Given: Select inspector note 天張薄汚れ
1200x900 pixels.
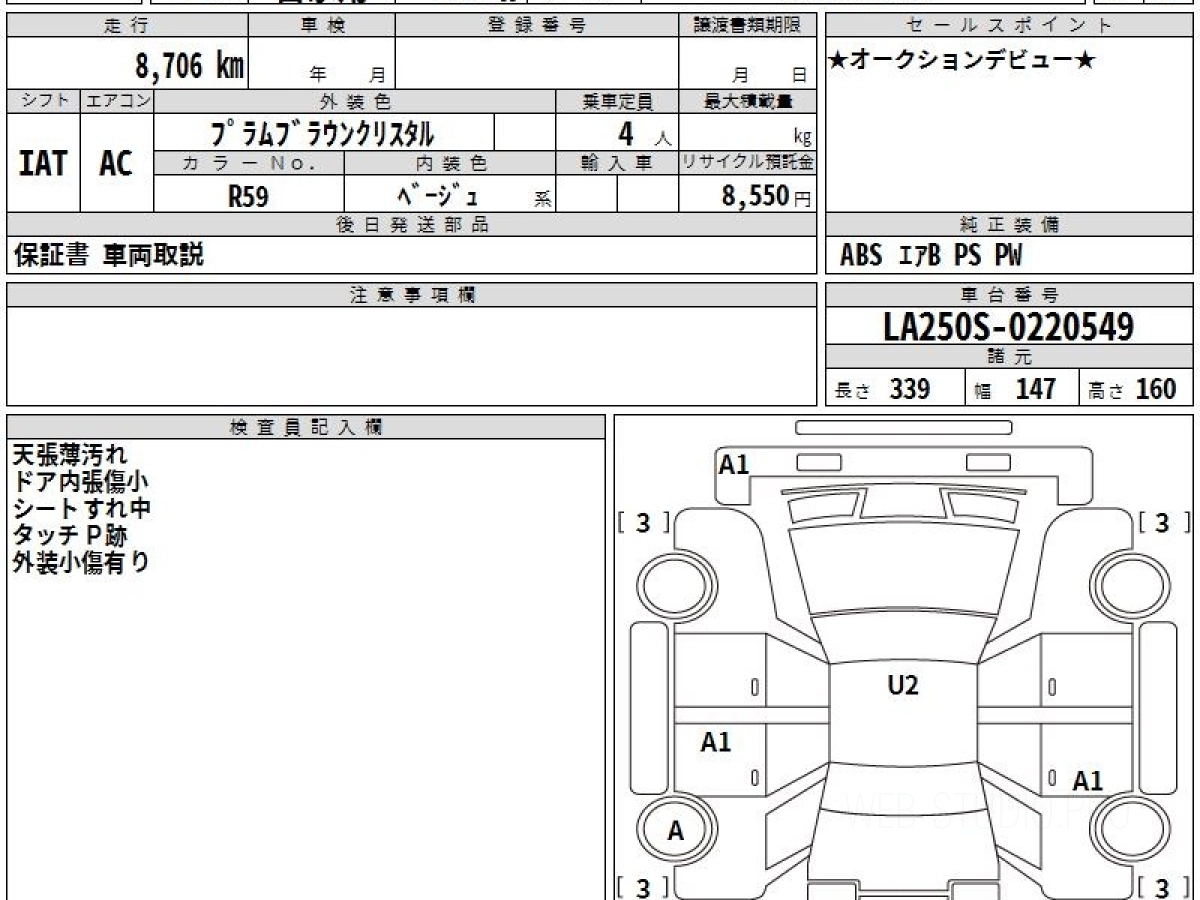Looking at the screenshot, I should click(x=70, y=456).
